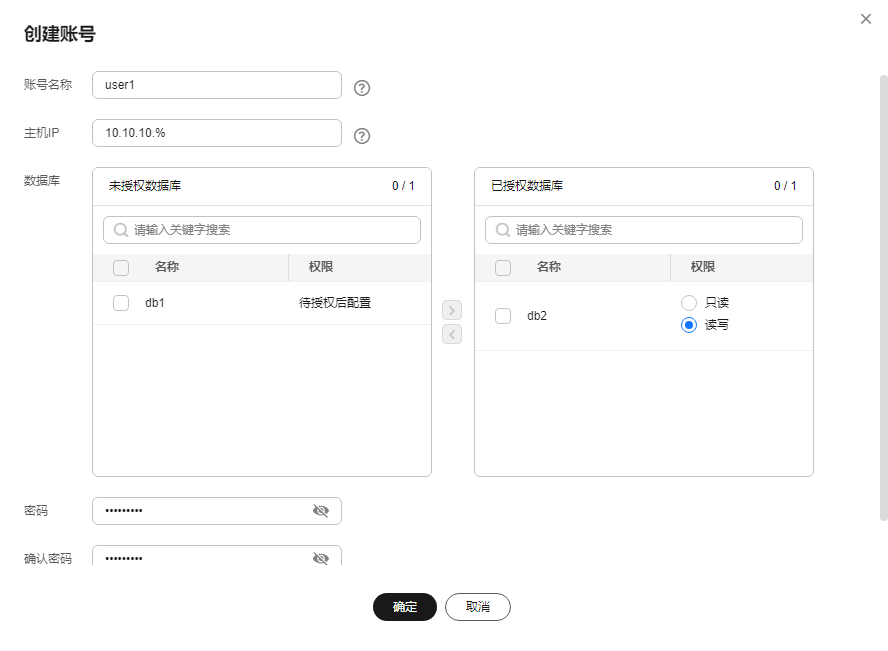
Task: Click the 确定 button
Action: pos(405,607)
